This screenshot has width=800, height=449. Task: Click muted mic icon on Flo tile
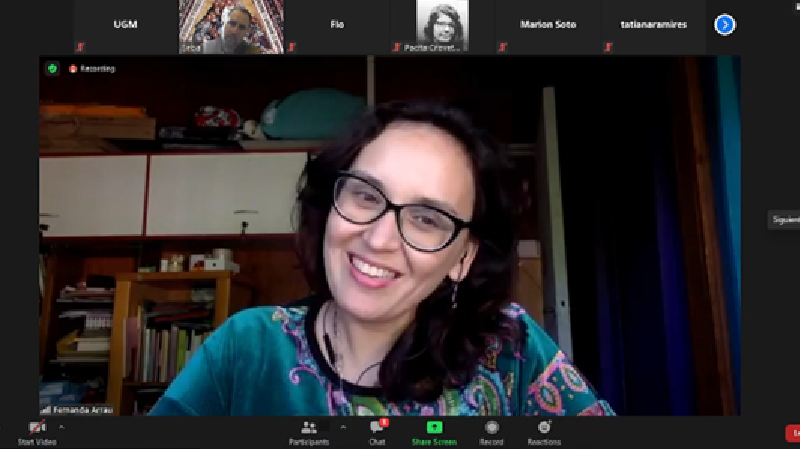pyautogui.click(x=291, y=47)
